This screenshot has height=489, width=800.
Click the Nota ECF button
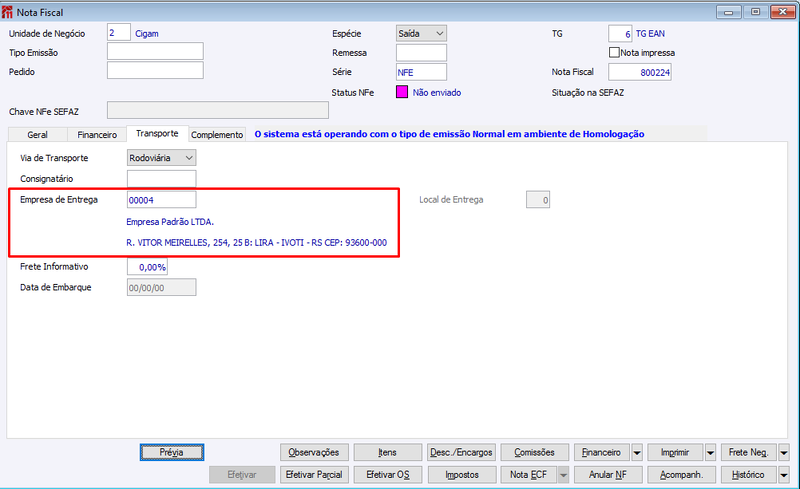[529, 475]
